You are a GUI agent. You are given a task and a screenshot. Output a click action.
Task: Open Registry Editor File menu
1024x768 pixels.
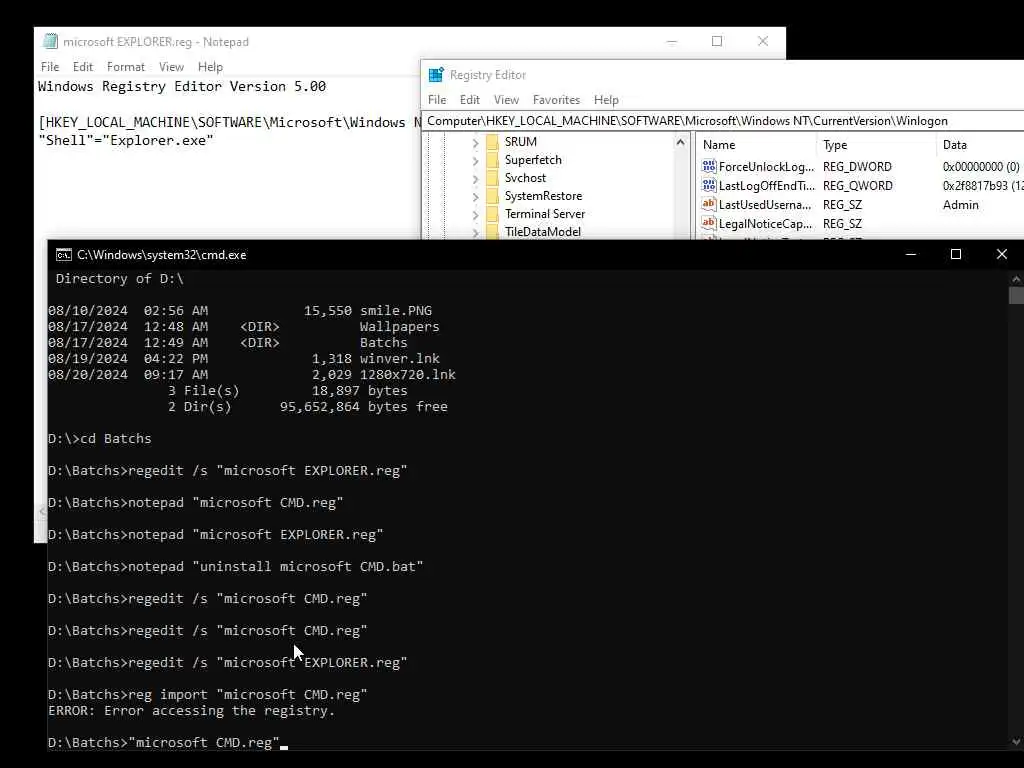point(437,100)
